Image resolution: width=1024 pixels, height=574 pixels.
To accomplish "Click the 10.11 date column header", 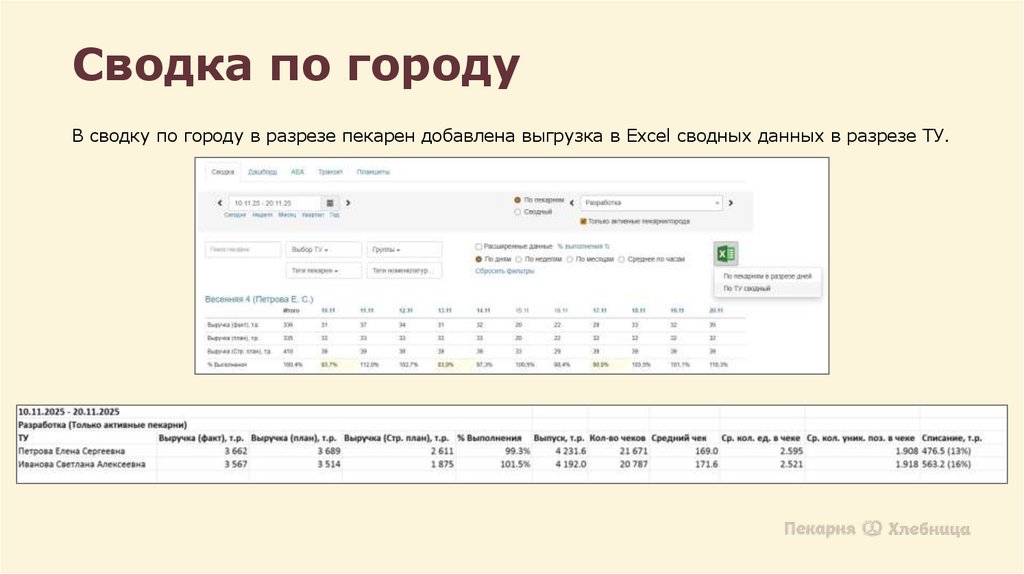I will [328, 311].
